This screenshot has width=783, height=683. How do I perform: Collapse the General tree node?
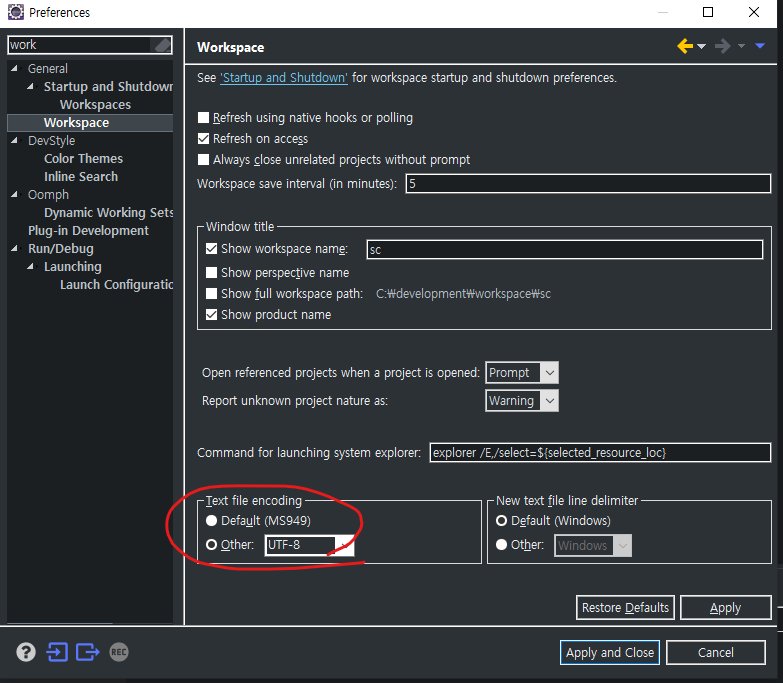(x=14, y=68)
